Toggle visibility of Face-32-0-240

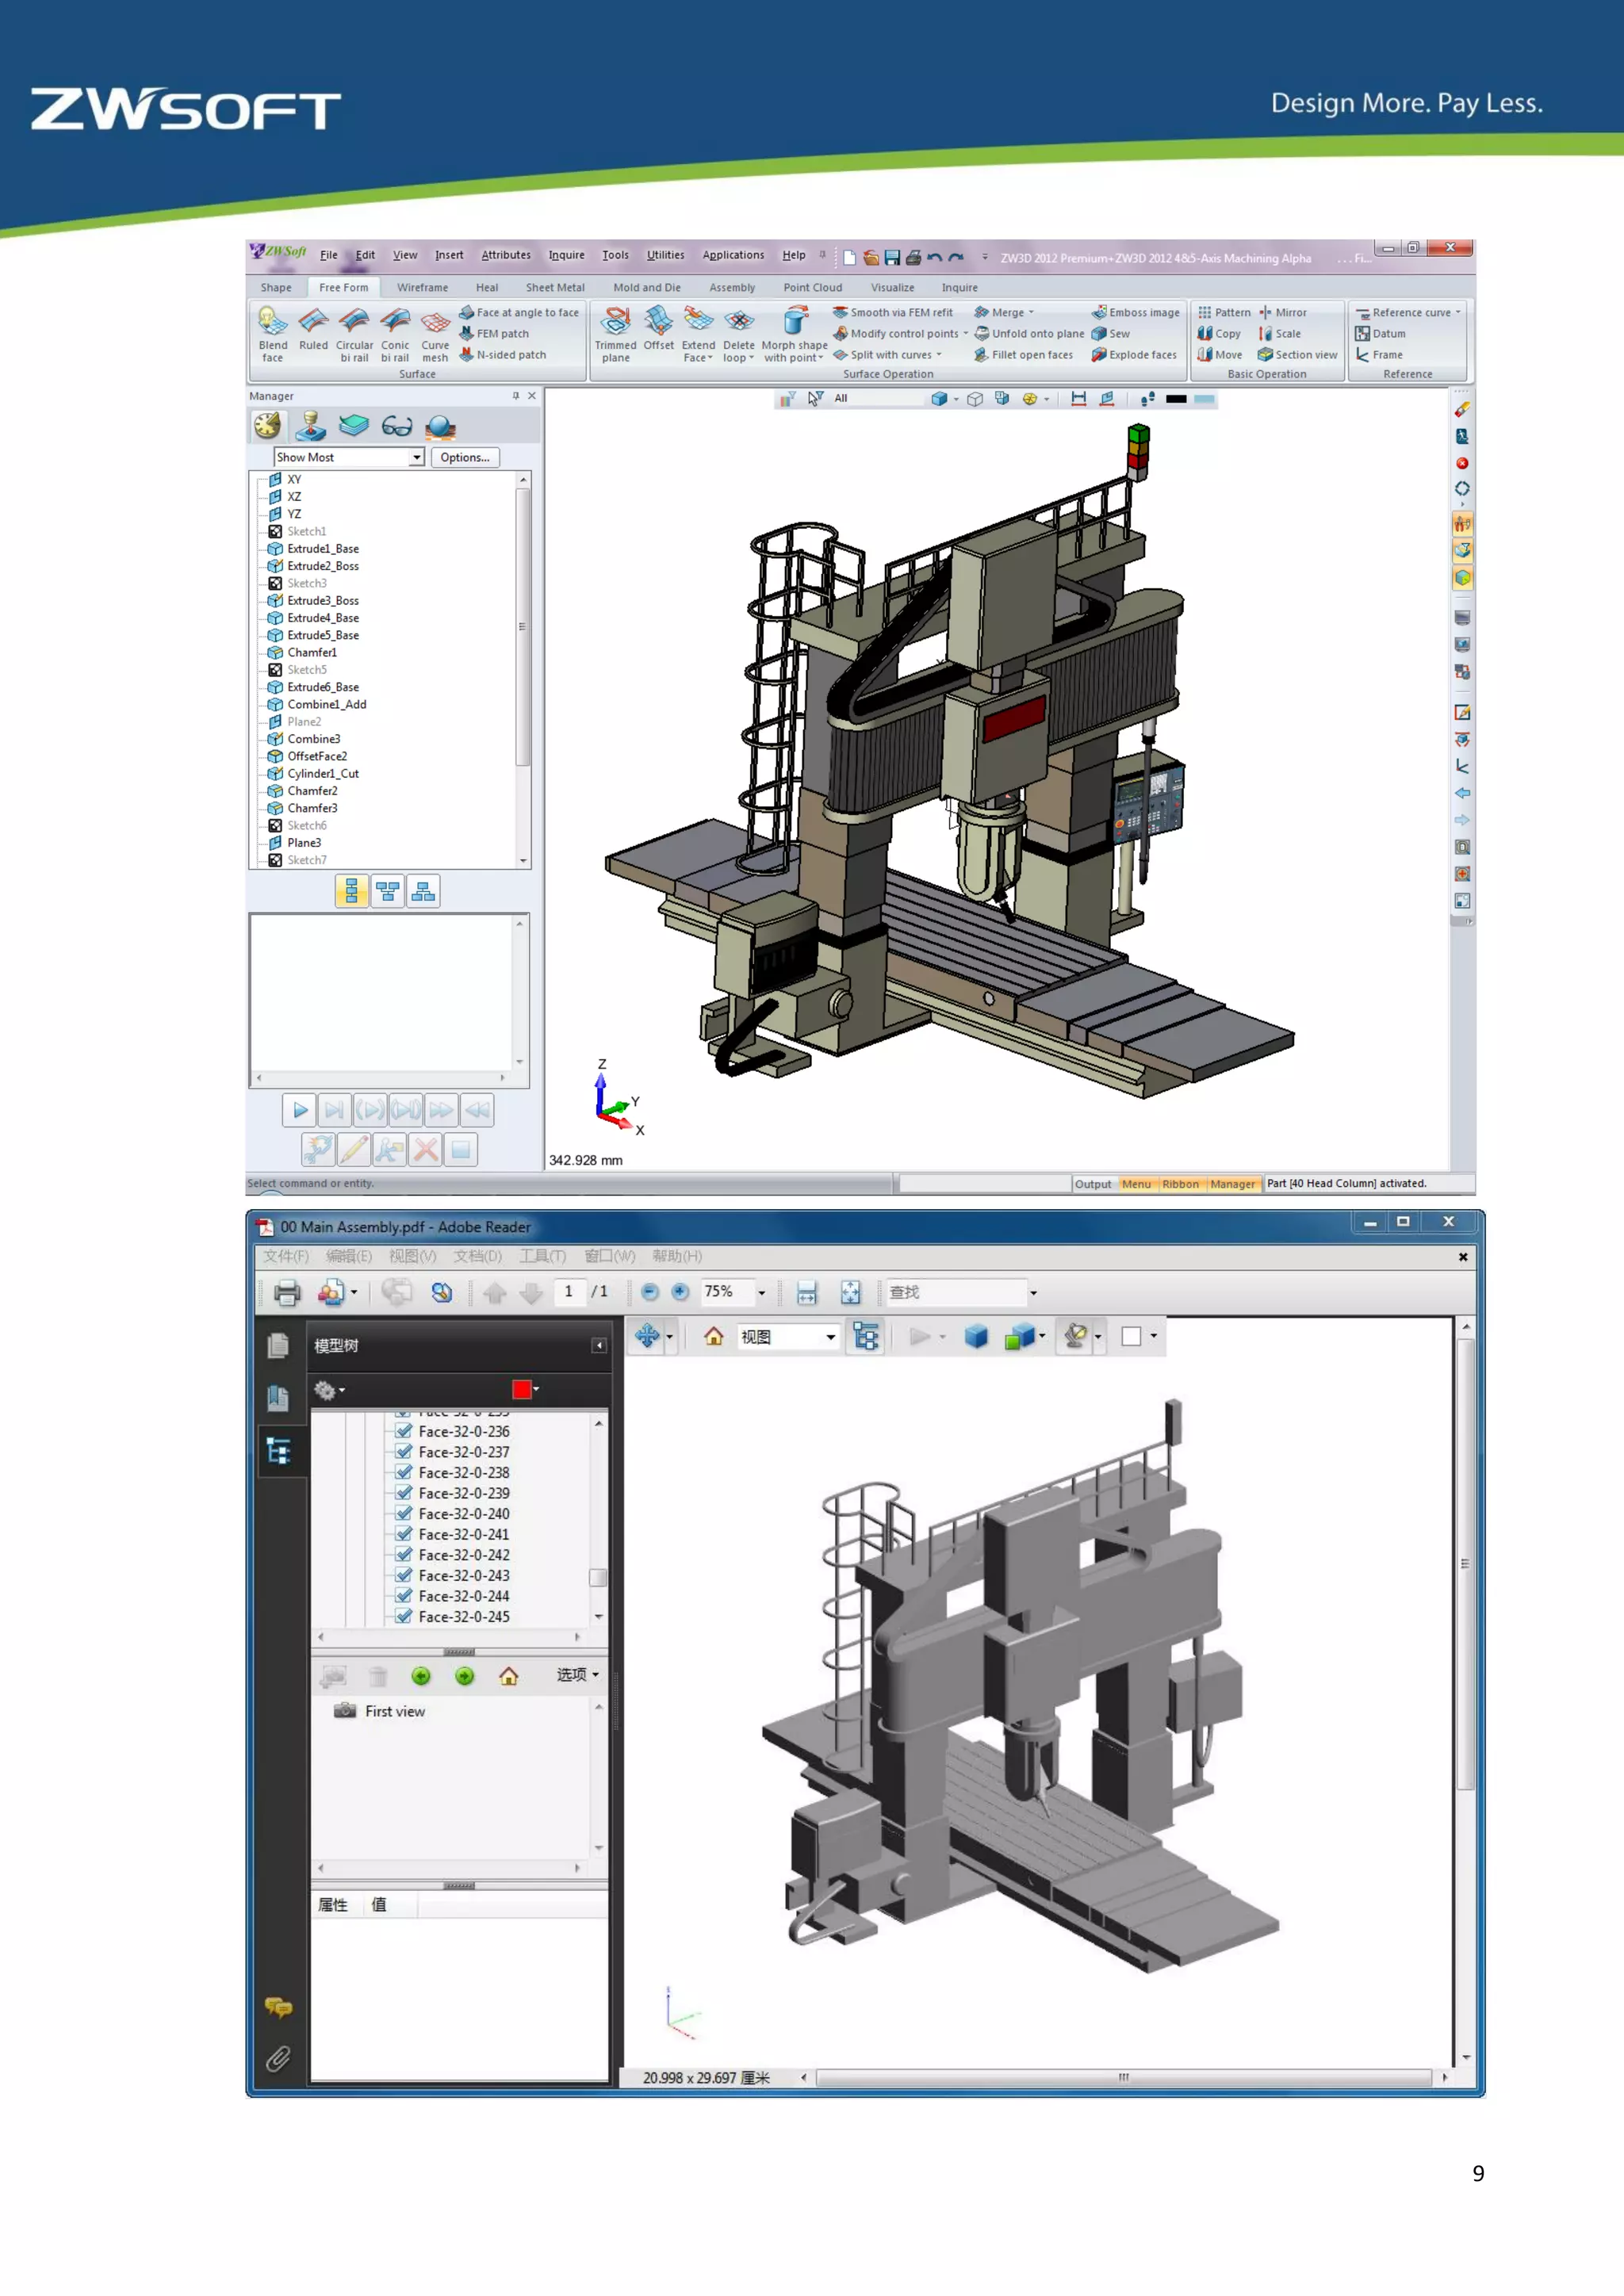[x=404, y=1513]
